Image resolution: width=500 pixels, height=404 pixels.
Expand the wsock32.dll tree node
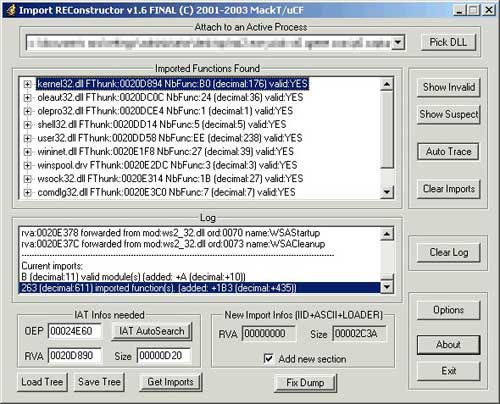(x=28, y=179)
